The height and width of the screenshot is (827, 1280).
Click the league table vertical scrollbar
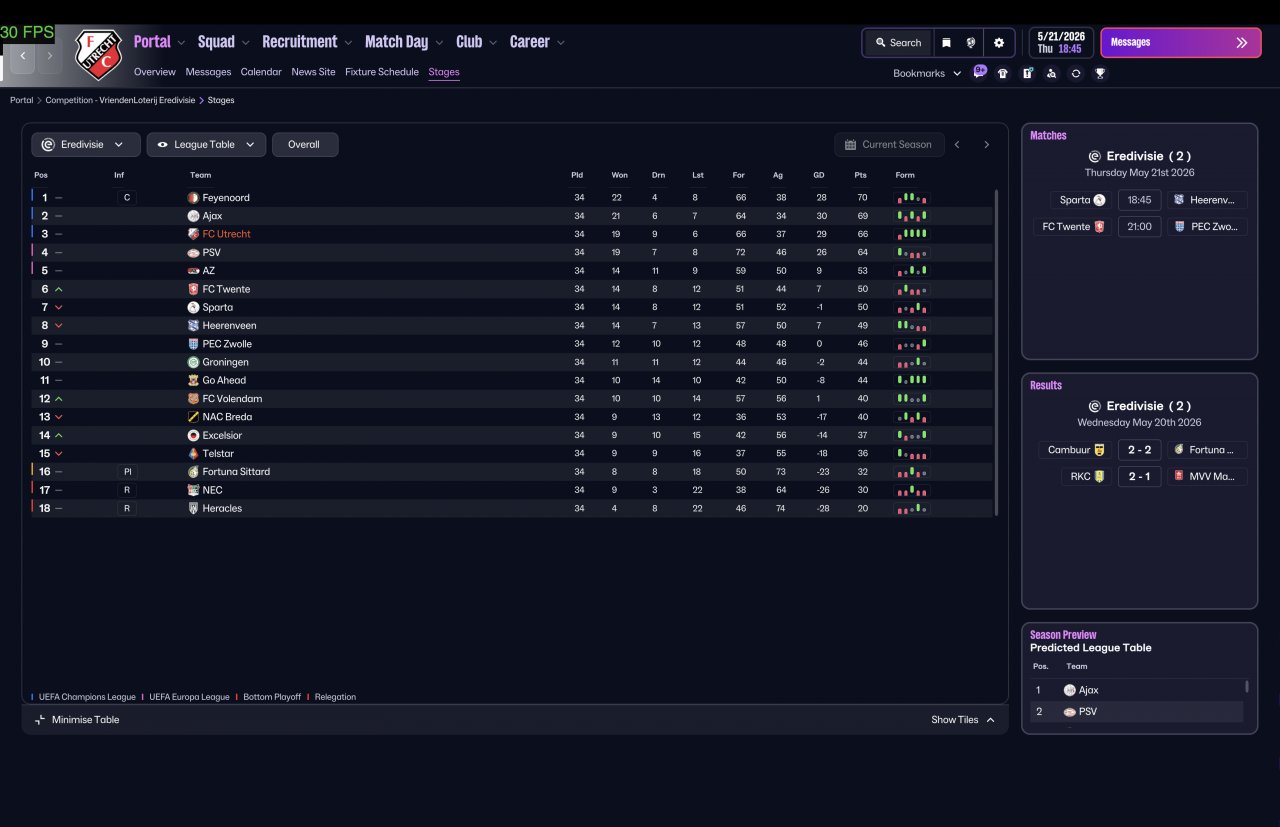coord(997,352)
